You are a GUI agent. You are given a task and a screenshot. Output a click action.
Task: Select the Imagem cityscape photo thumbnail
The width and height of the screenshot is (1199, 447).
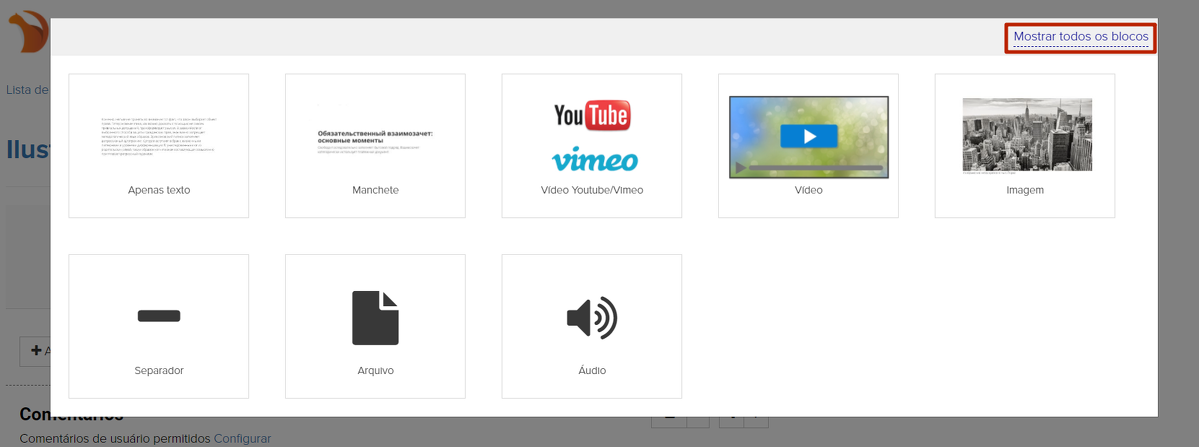tap(1026, 135)
